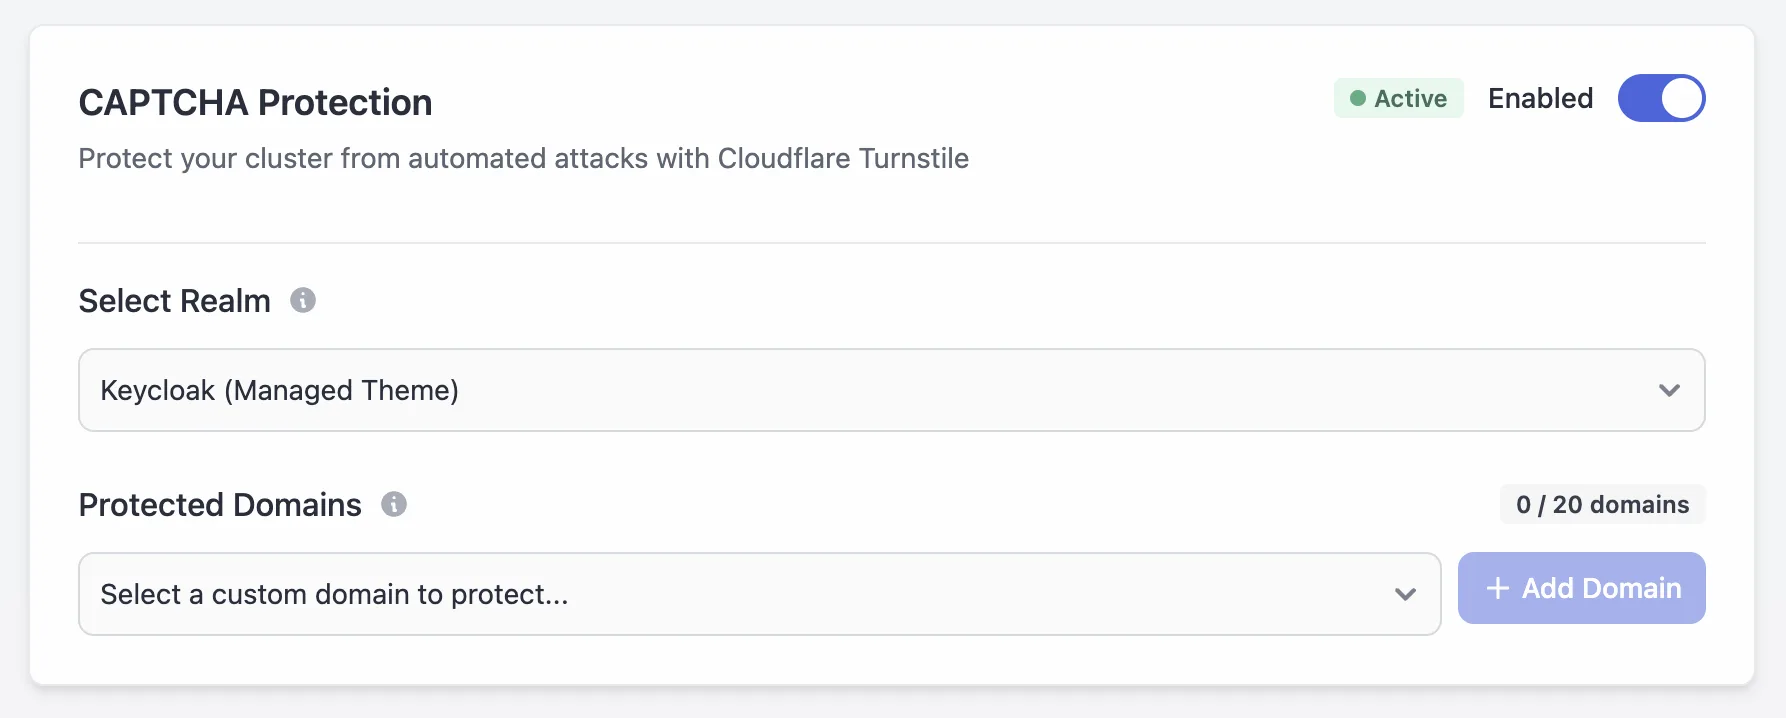Open the custom domain to protect dropdown
The image size is (1786, 718).
[759, 594]
